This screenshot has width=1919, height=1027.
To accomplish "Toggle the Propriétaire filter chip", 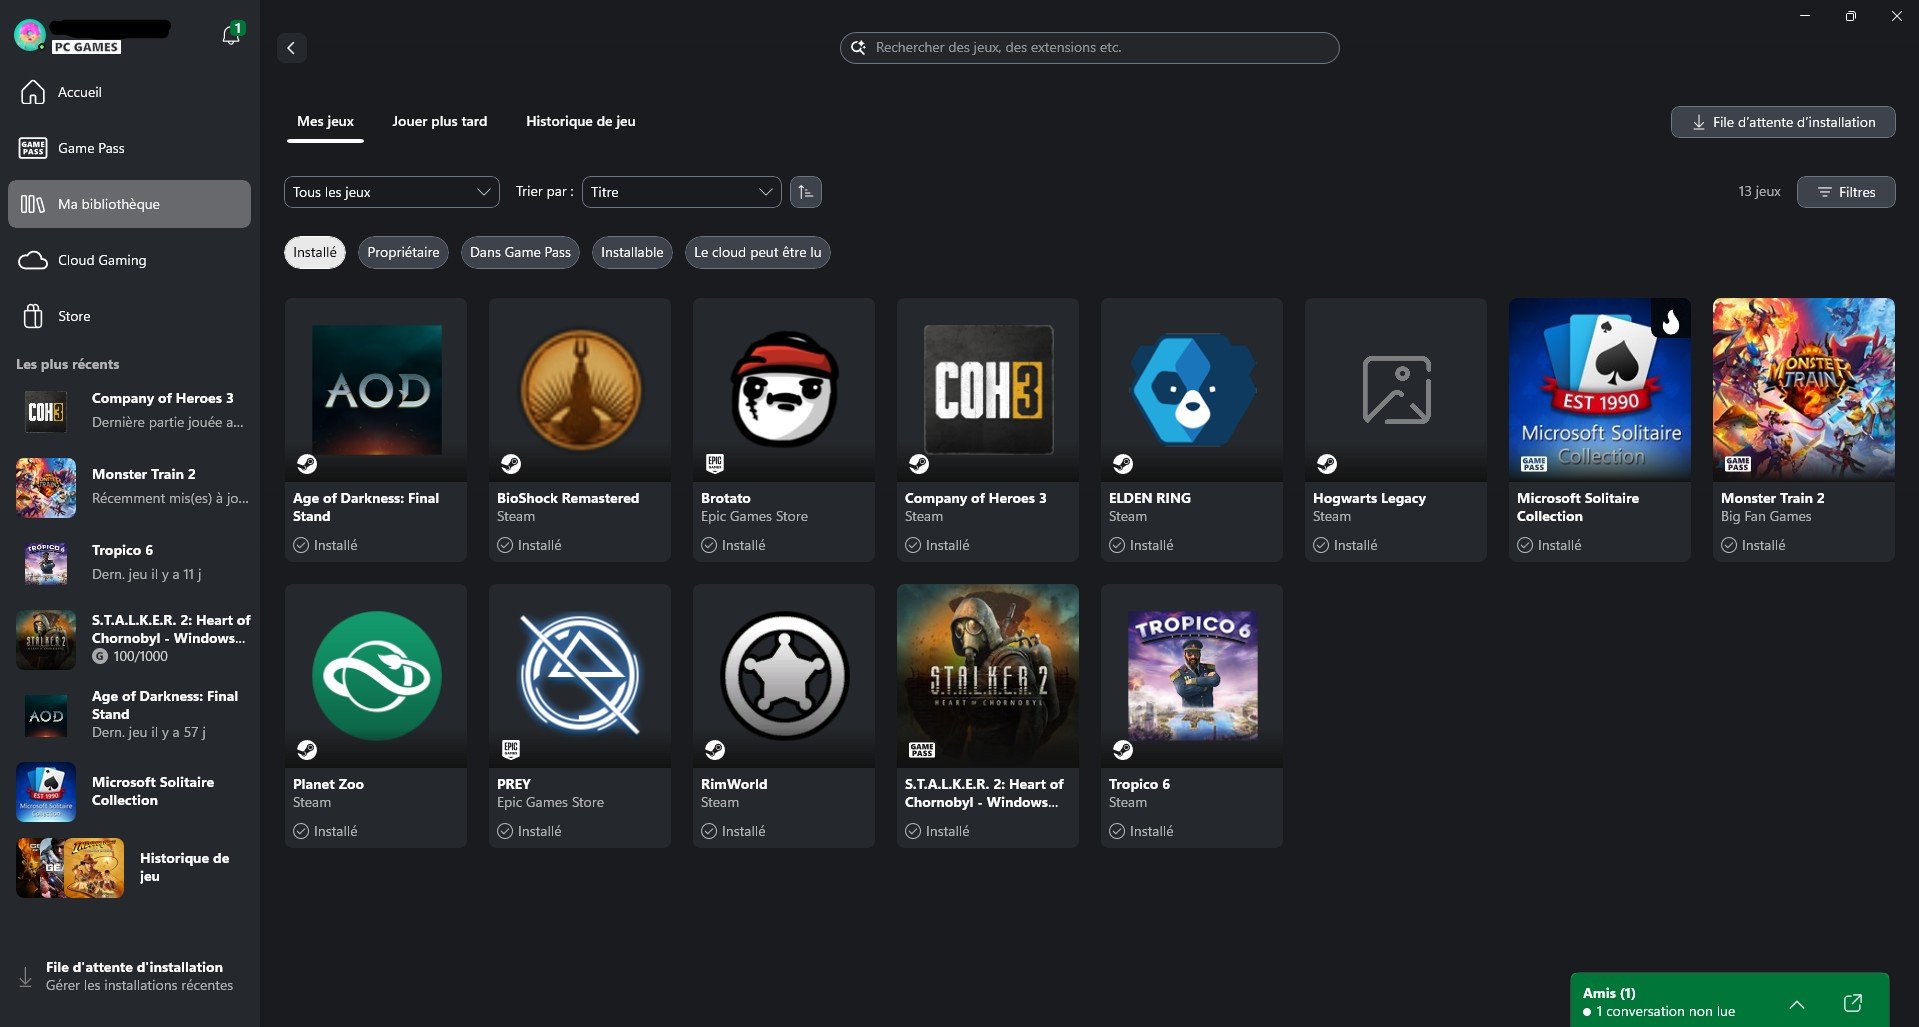I will coord(403,252).
